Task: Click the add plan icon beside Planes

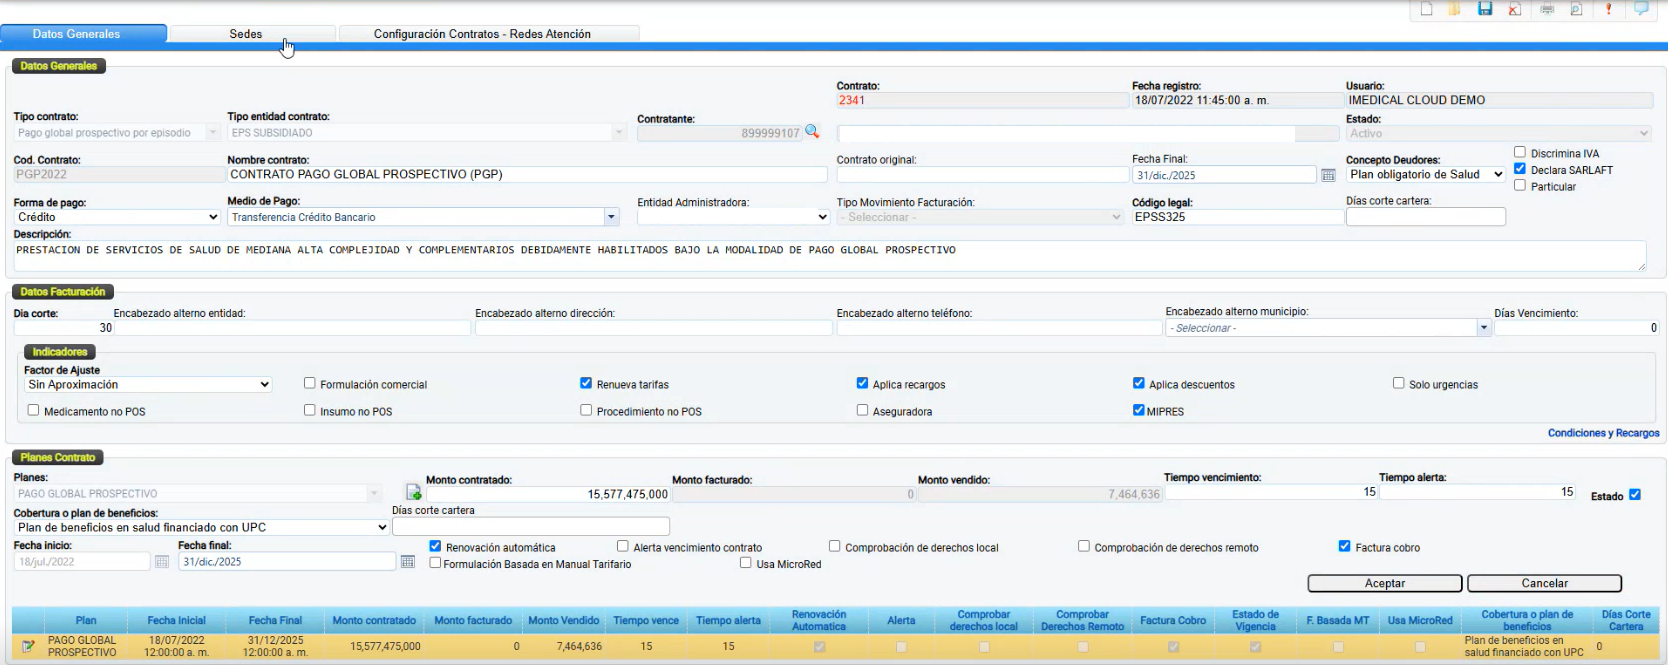Action: click(x=413, y=492)
